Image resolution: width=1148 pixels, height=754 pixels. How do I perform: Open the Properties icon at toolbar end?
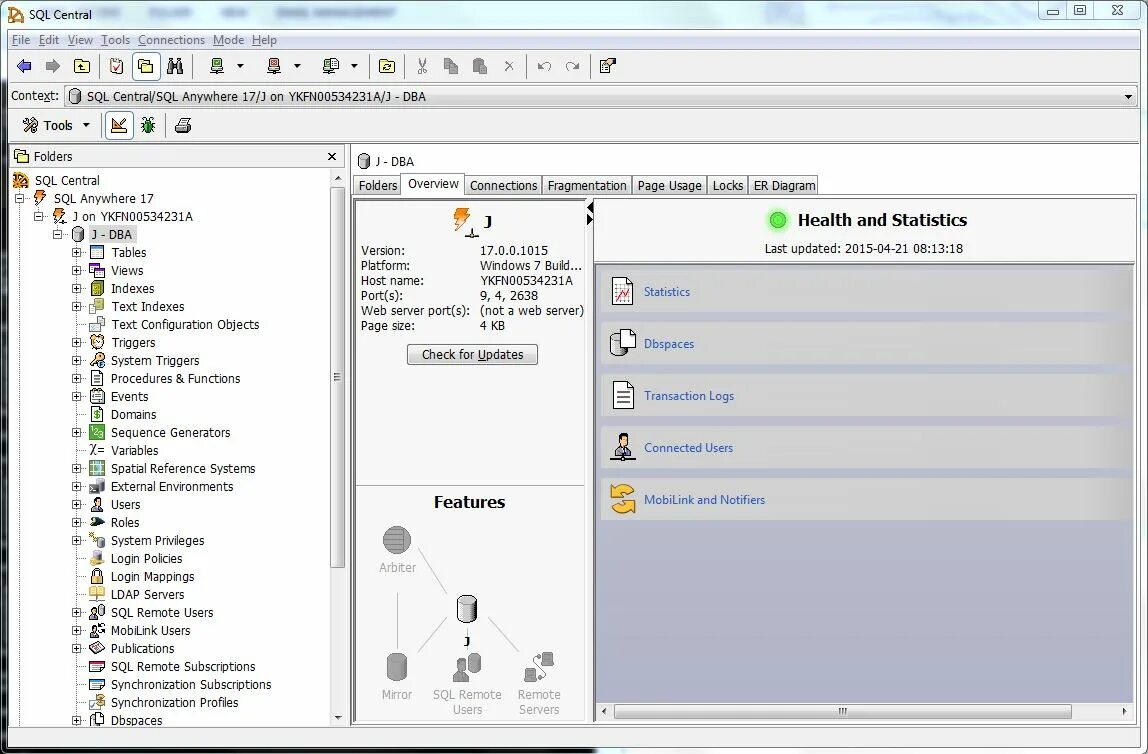pos(607,66)
